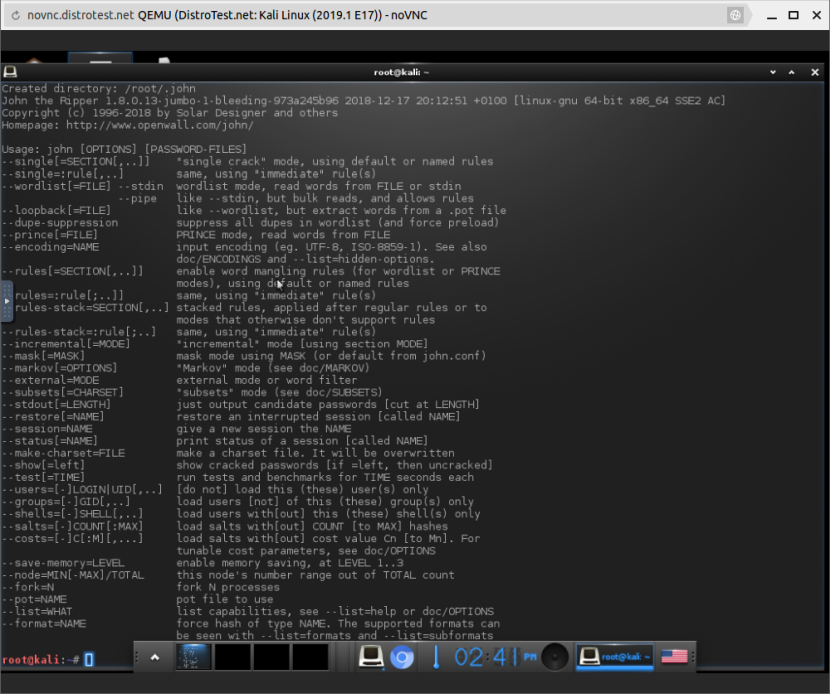This screenshot has width=830, height=694.
Task: Click the '--wordlist[=FILE] --stdin' option text
Action: (83, 186)
